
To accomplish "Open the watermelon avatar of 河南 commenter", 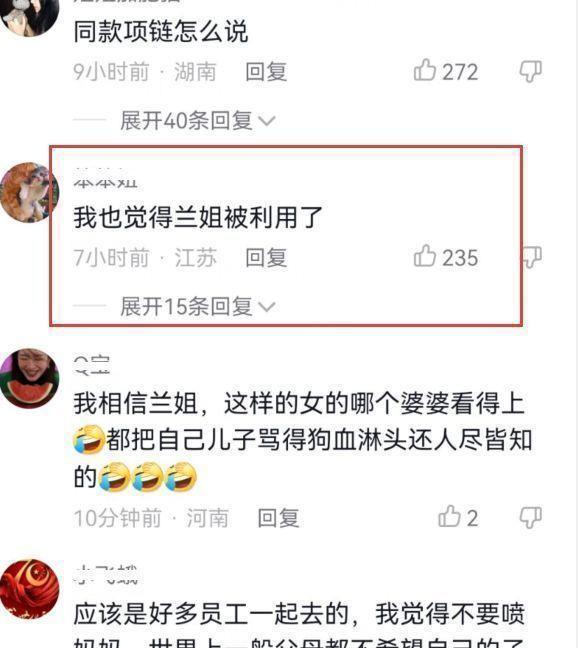I will click(x=29, y=379).
